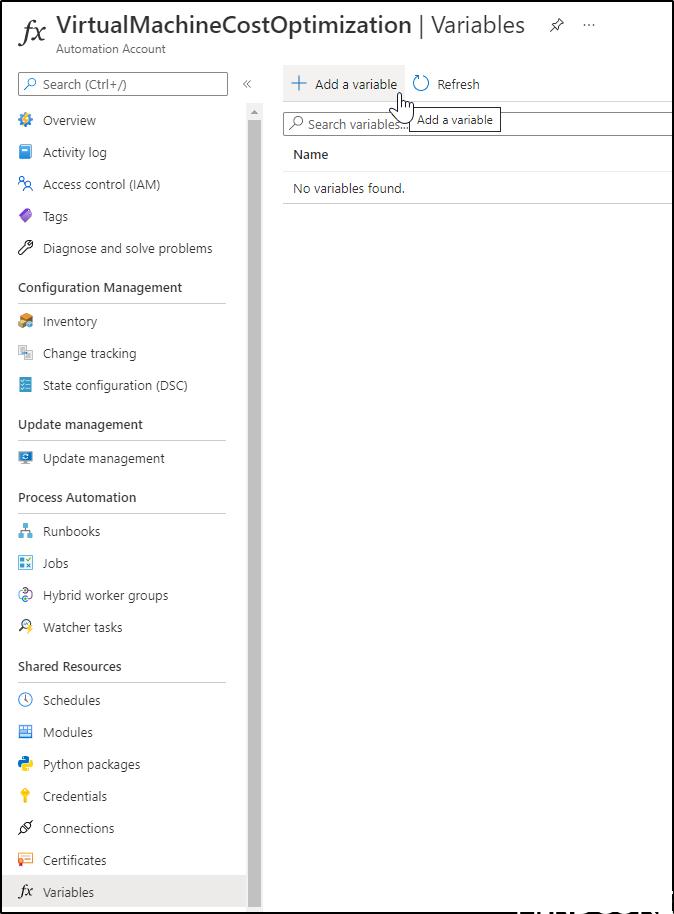Open Modules link in sidebar
Screen dimensions: 674x914
[68, 733]
